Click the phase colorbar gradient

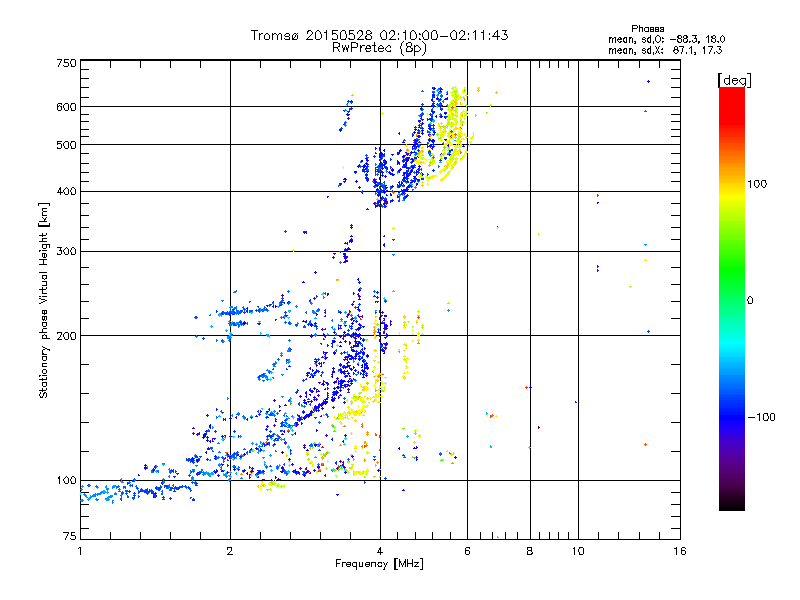click(x=732, y=298)
